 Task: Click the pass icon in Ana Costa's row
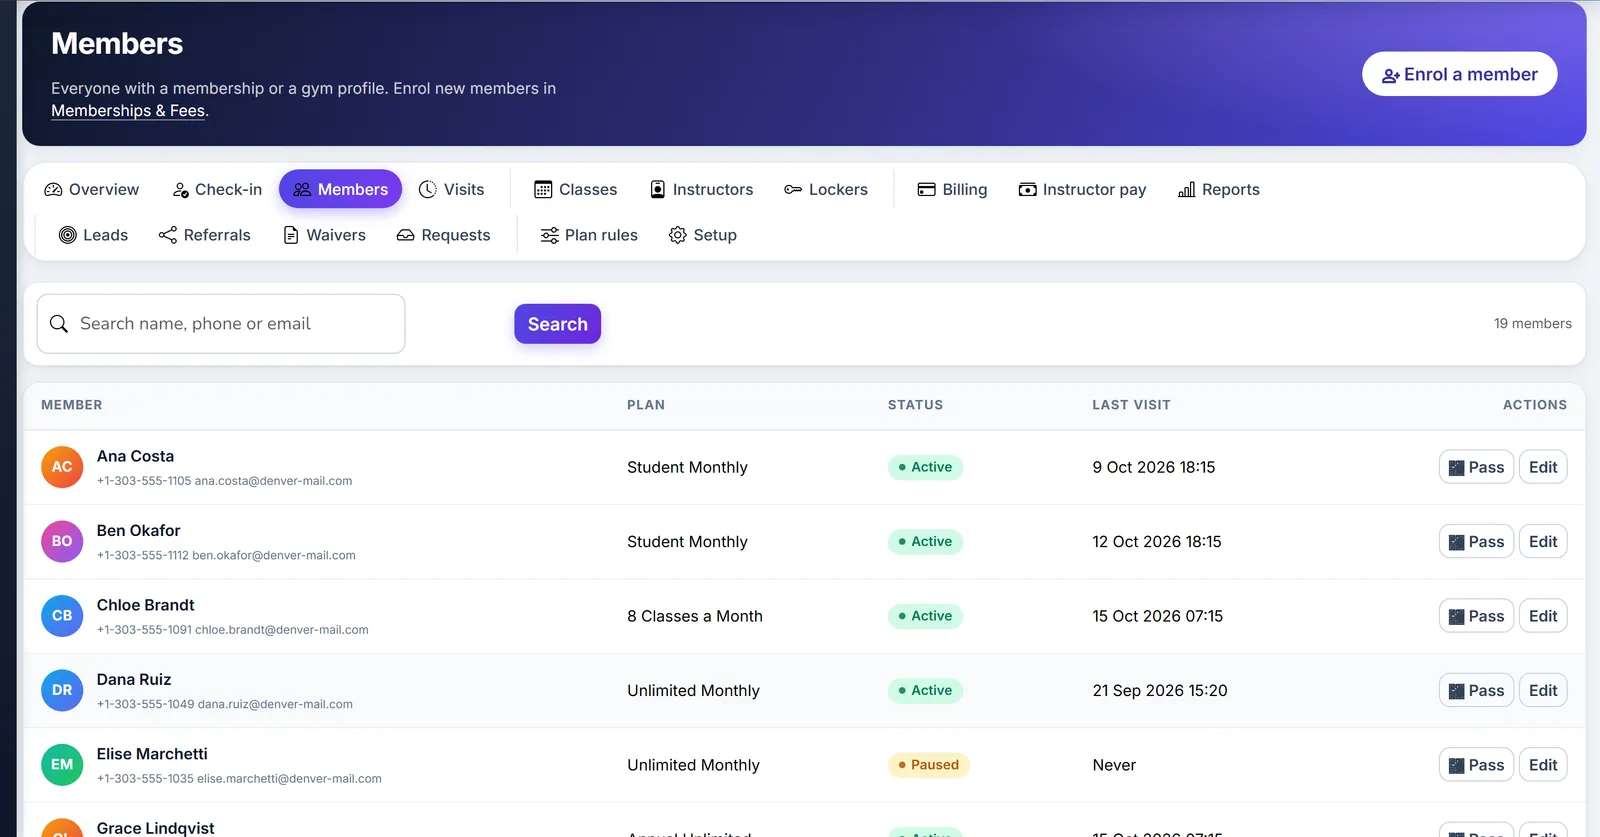coord(1457,468)
